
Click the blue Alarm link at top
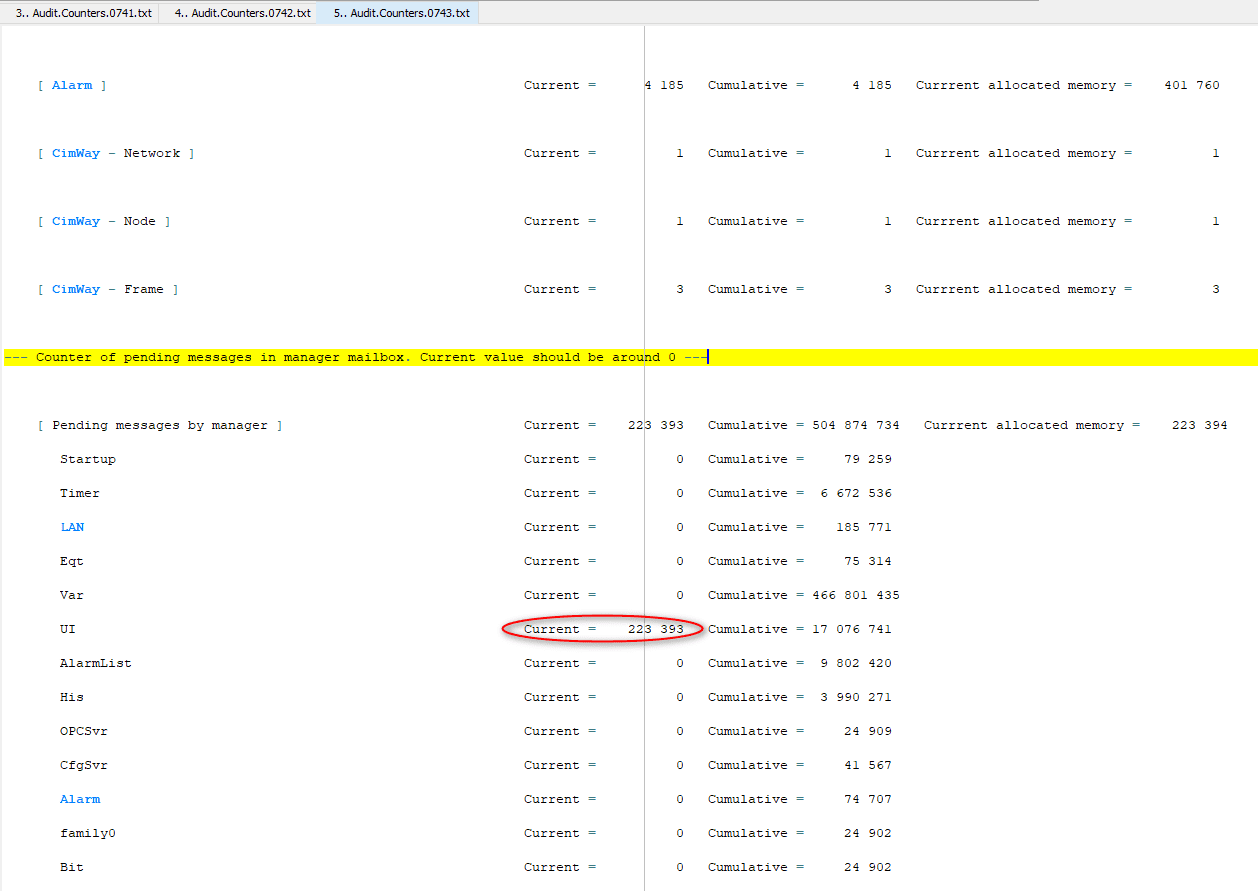(72, 85)
